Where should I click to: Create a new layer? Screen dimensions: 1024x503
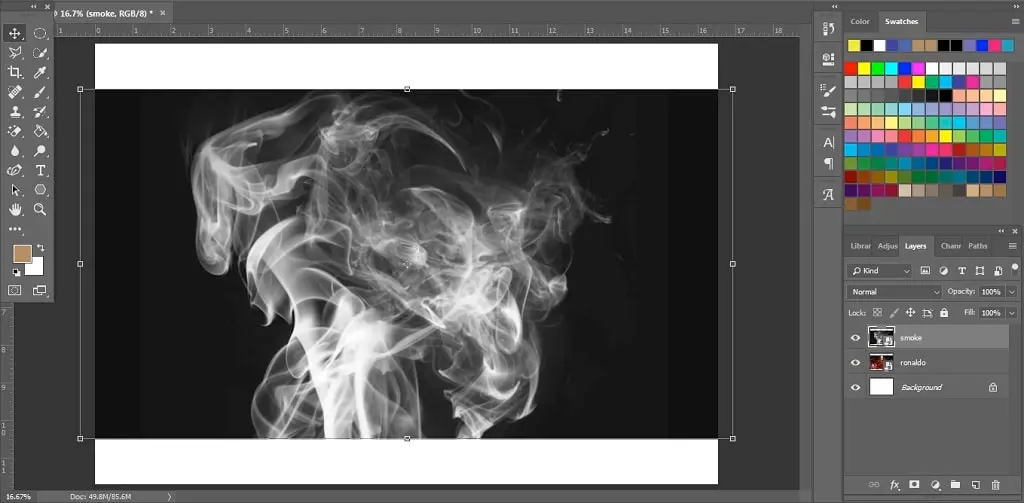[x=976, y=485]
